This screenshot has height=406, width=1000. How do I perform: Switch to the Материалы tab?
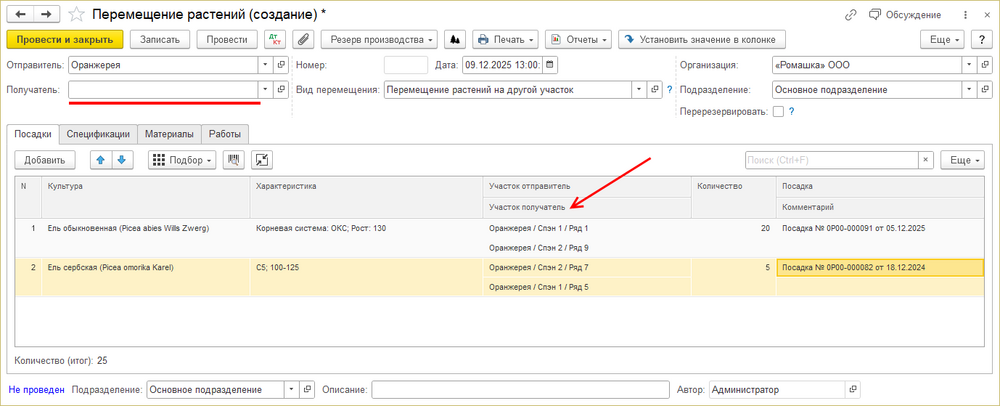click(169, 134)
